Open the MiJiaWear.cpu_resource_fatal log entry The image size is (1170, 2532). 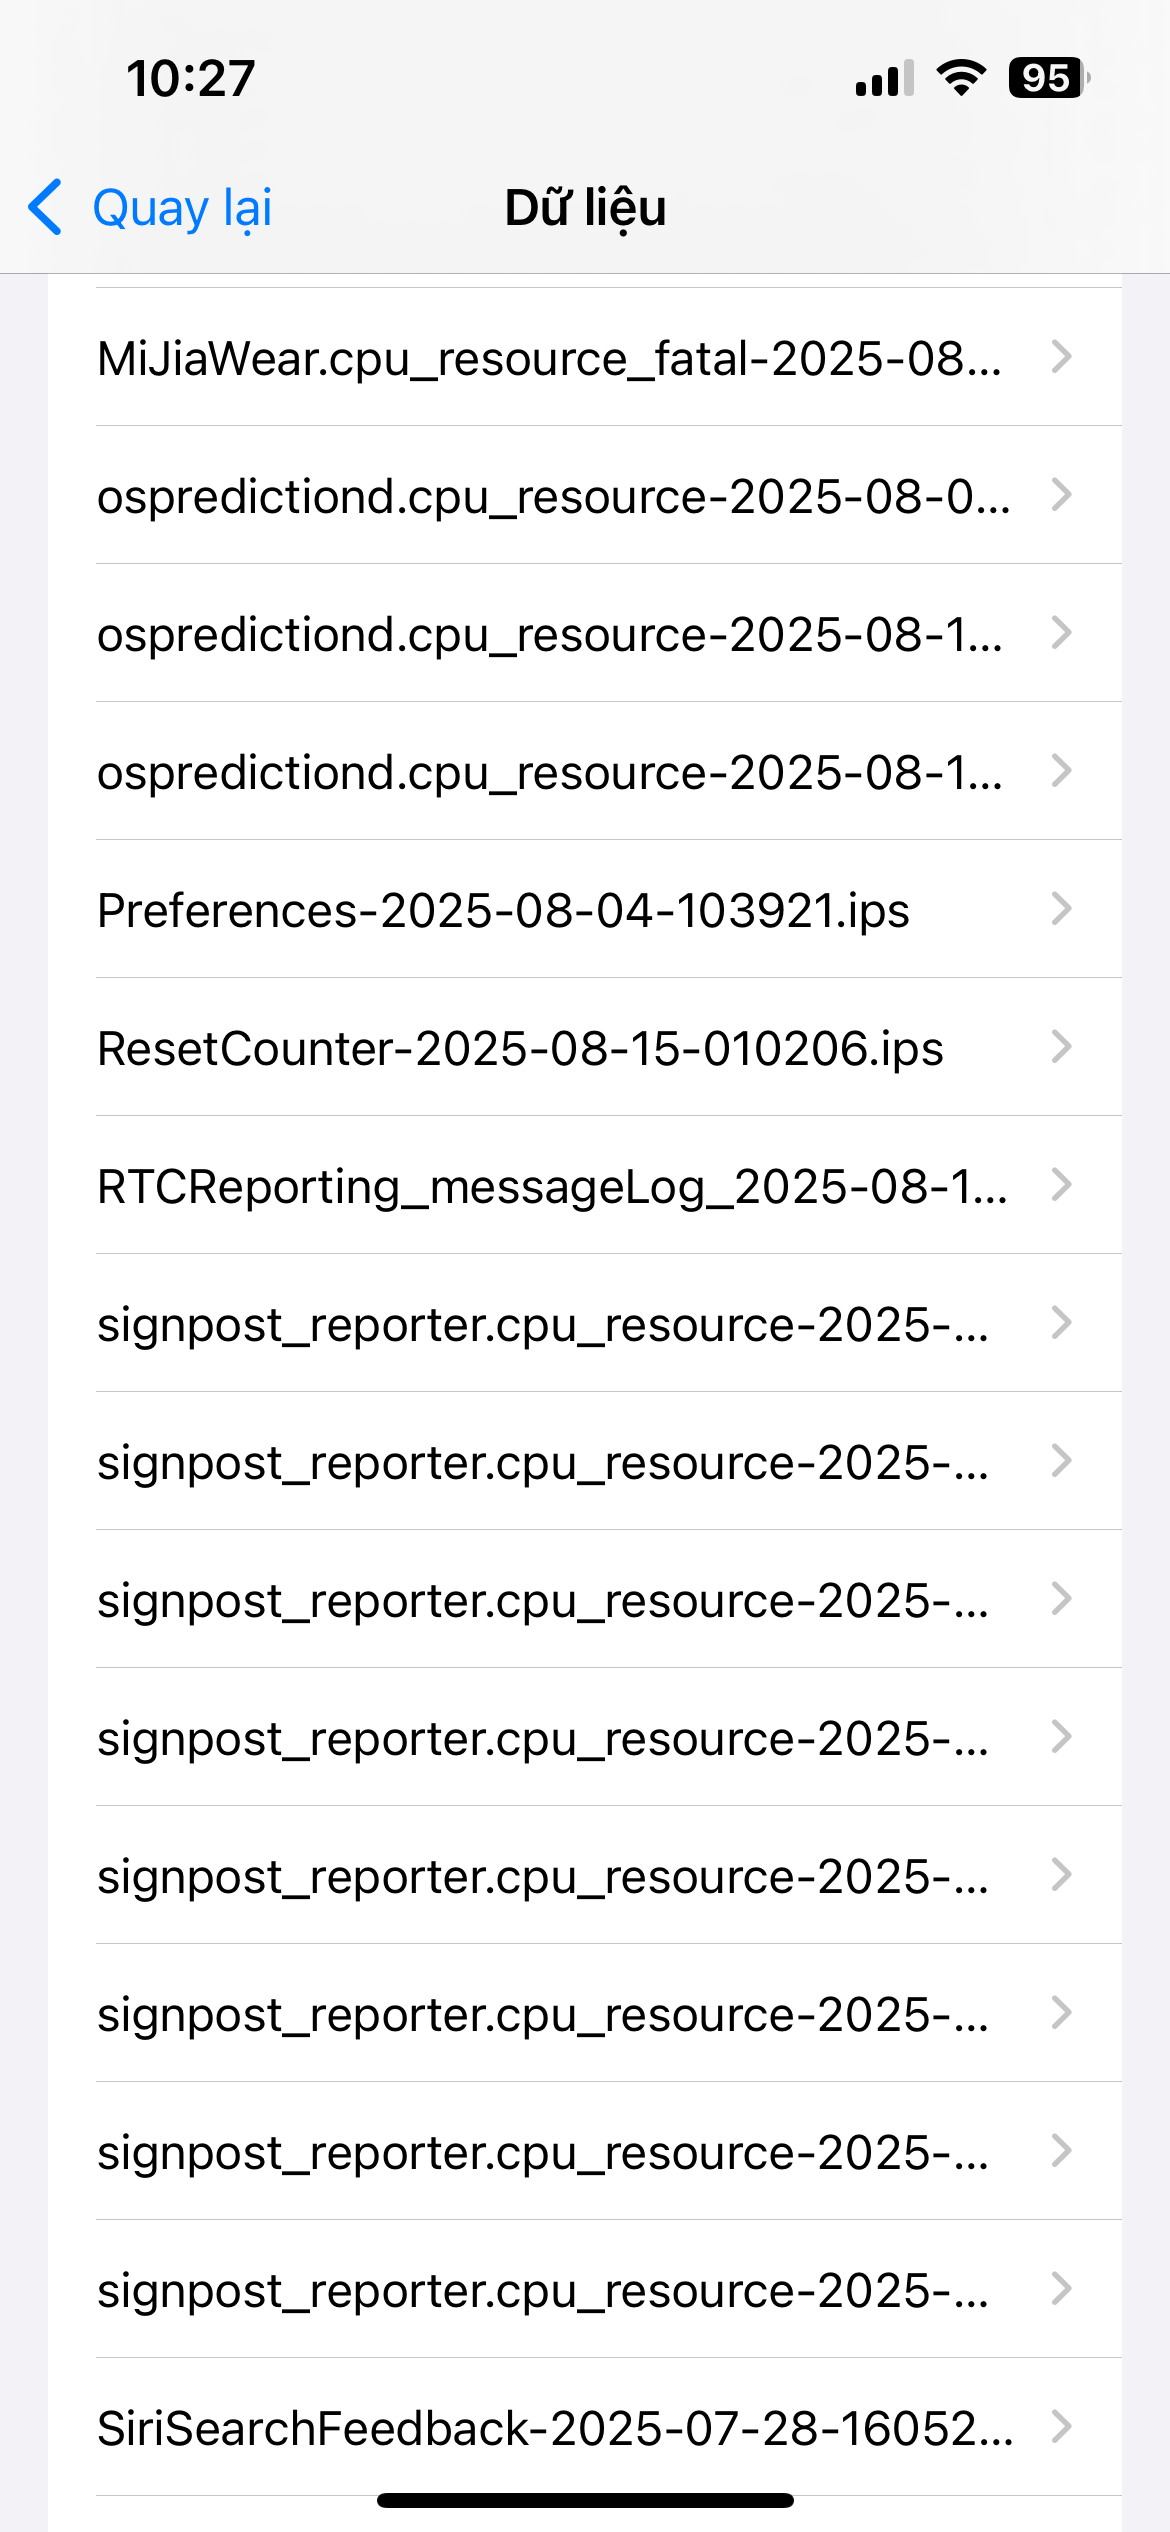pyautogui.click(x=548, y=358)
